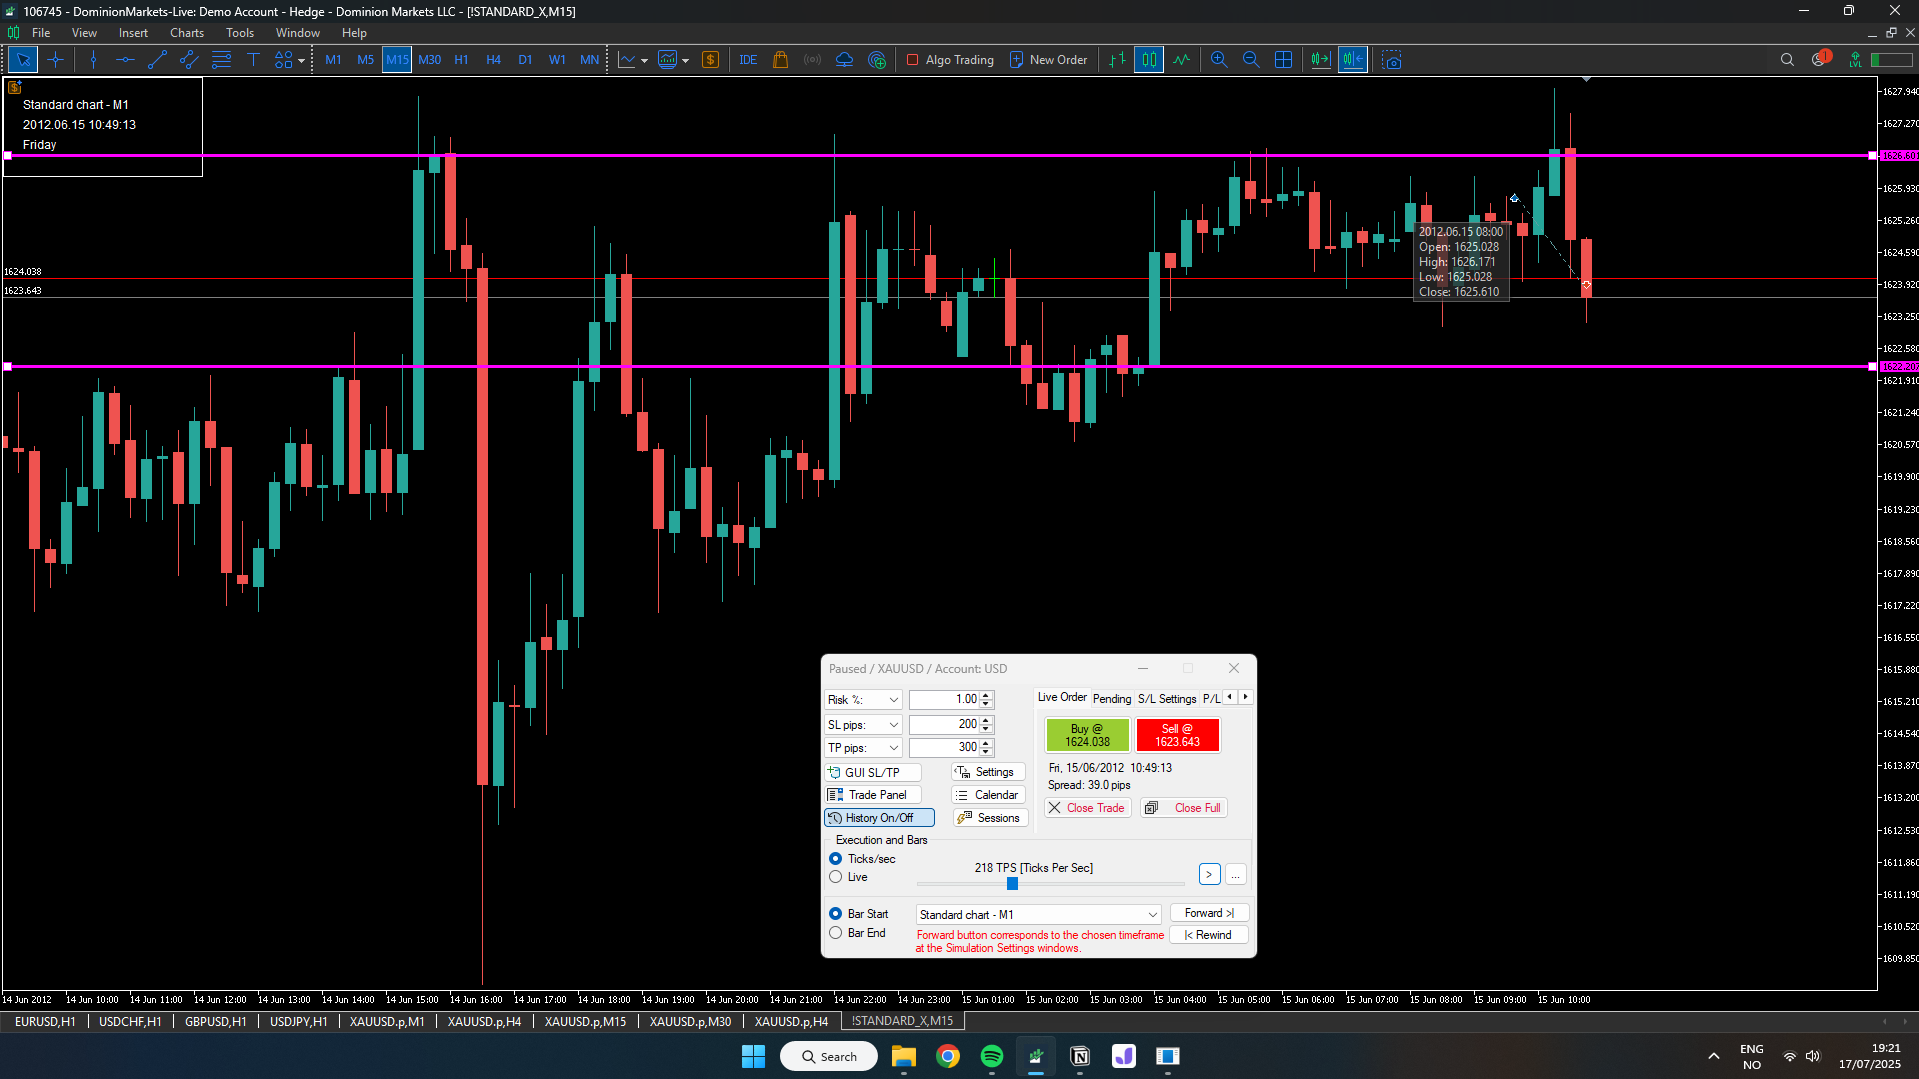Click the |< Rewind button
This screenshot has width=1919, height=1079.
click(x=1209, y=935)
